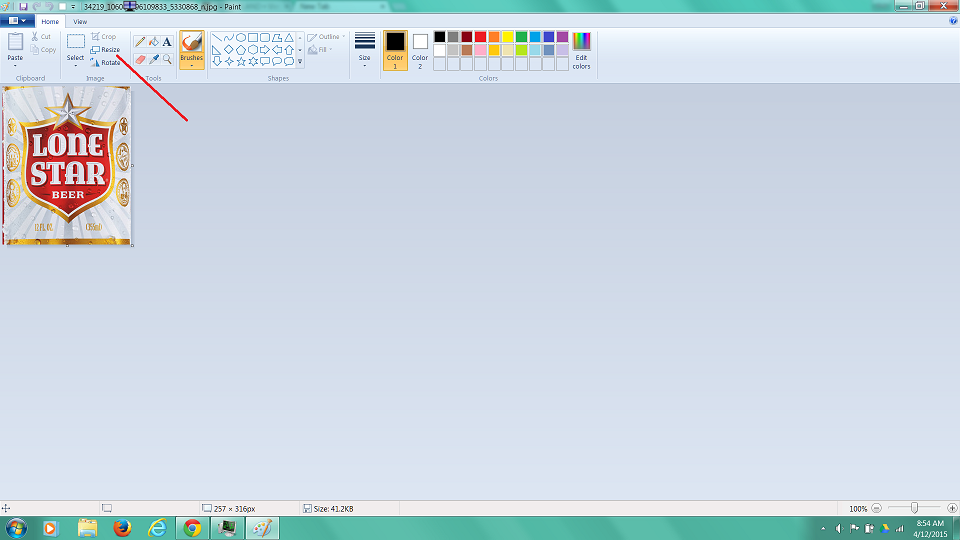Switch to the Color 2 selector

coord(420,49)
